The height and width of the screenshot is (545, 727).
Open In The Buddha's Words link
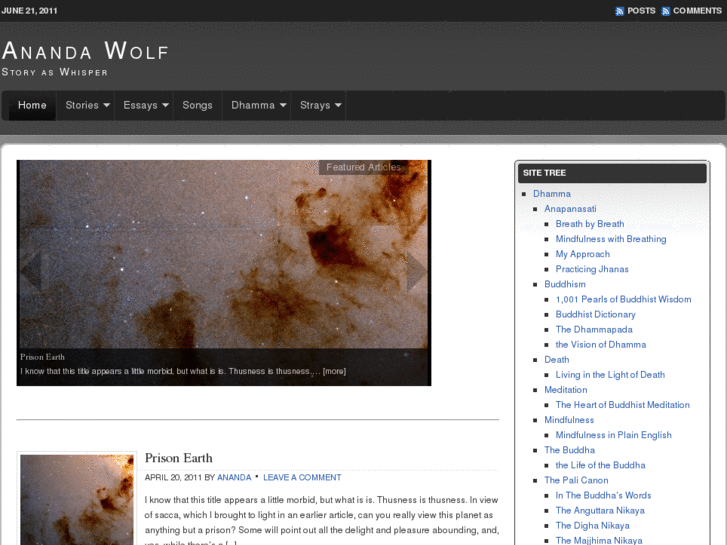[603, 495]
